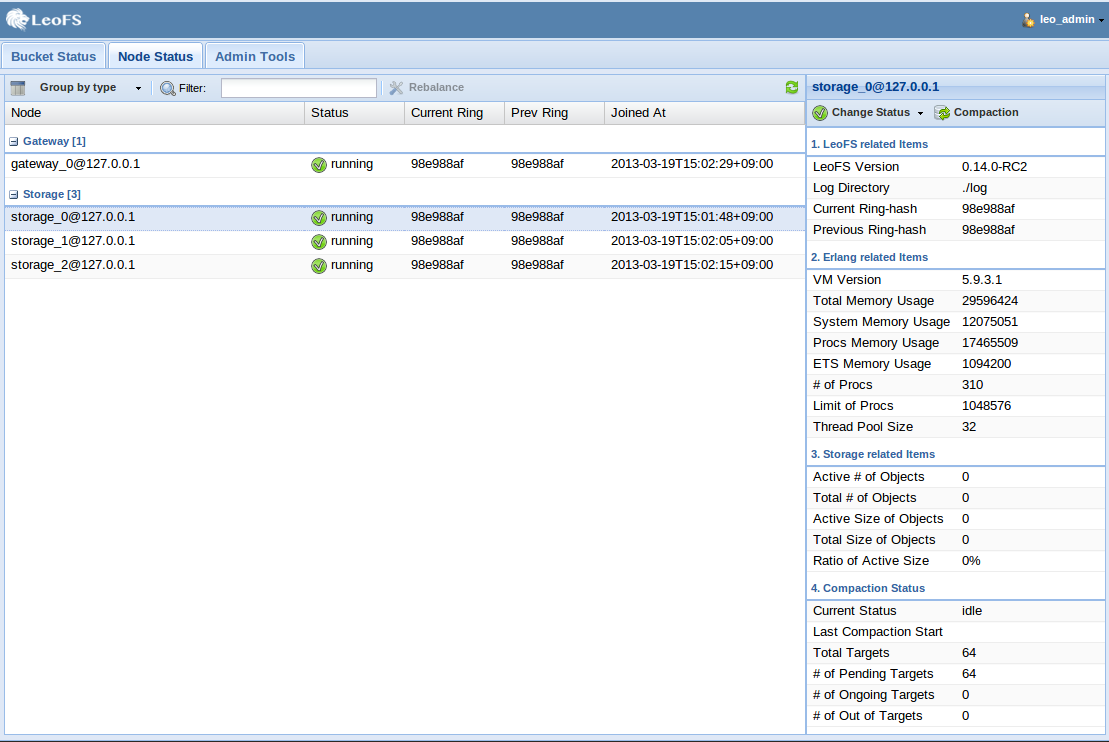The image size is (1109, 742).
Task: Click the magnifier Filter icon
Action: [167, 88]
